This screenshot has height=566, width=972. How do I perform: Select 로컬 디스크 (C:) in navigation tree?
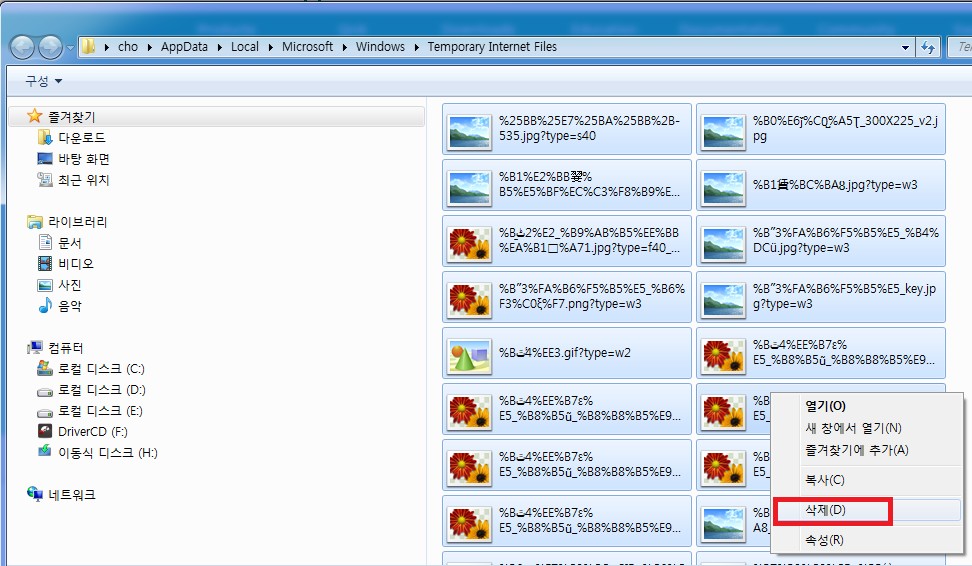pyautogui.click(x=101, y=369)
